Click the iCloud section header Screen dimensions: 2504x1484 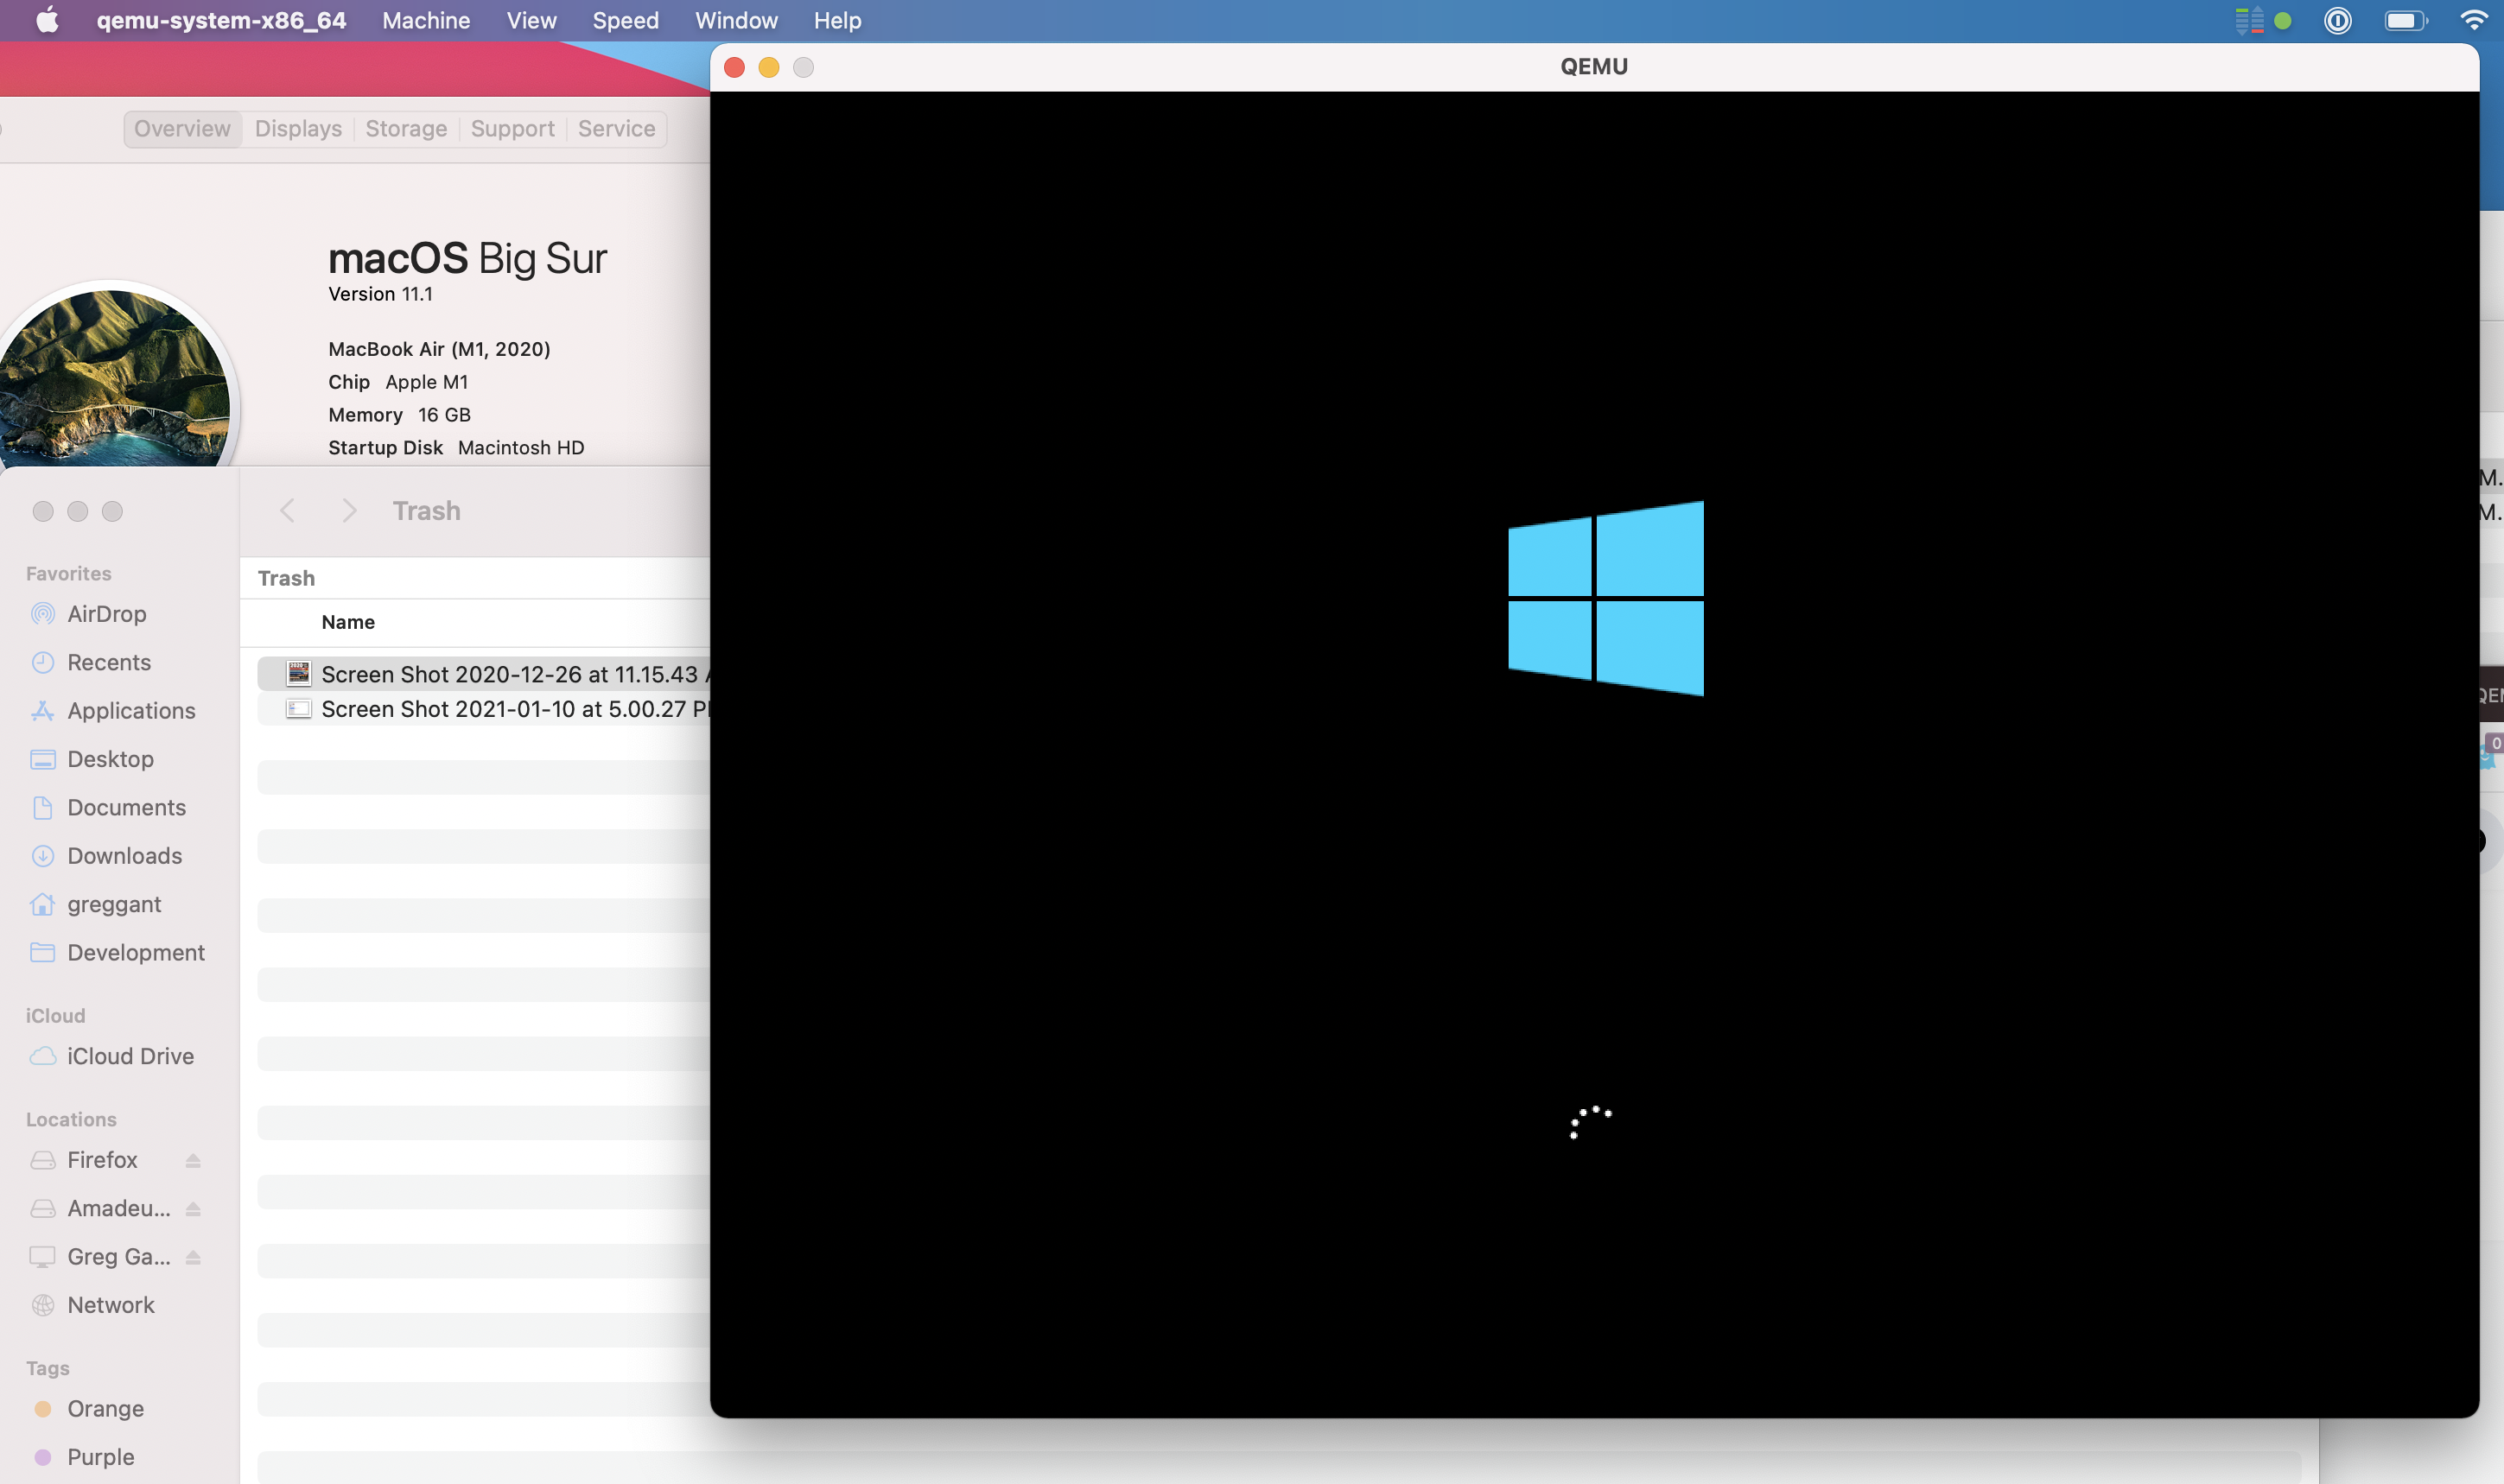point(55,1015)
